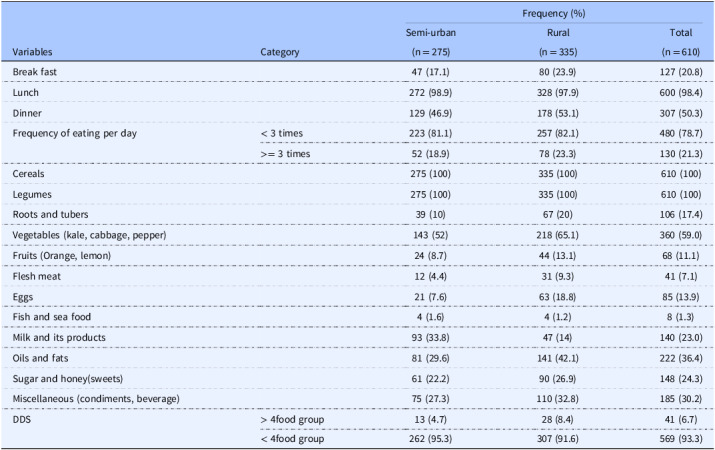Select the value '47 (14)'
715x450 pixels.
coord(558,338)
